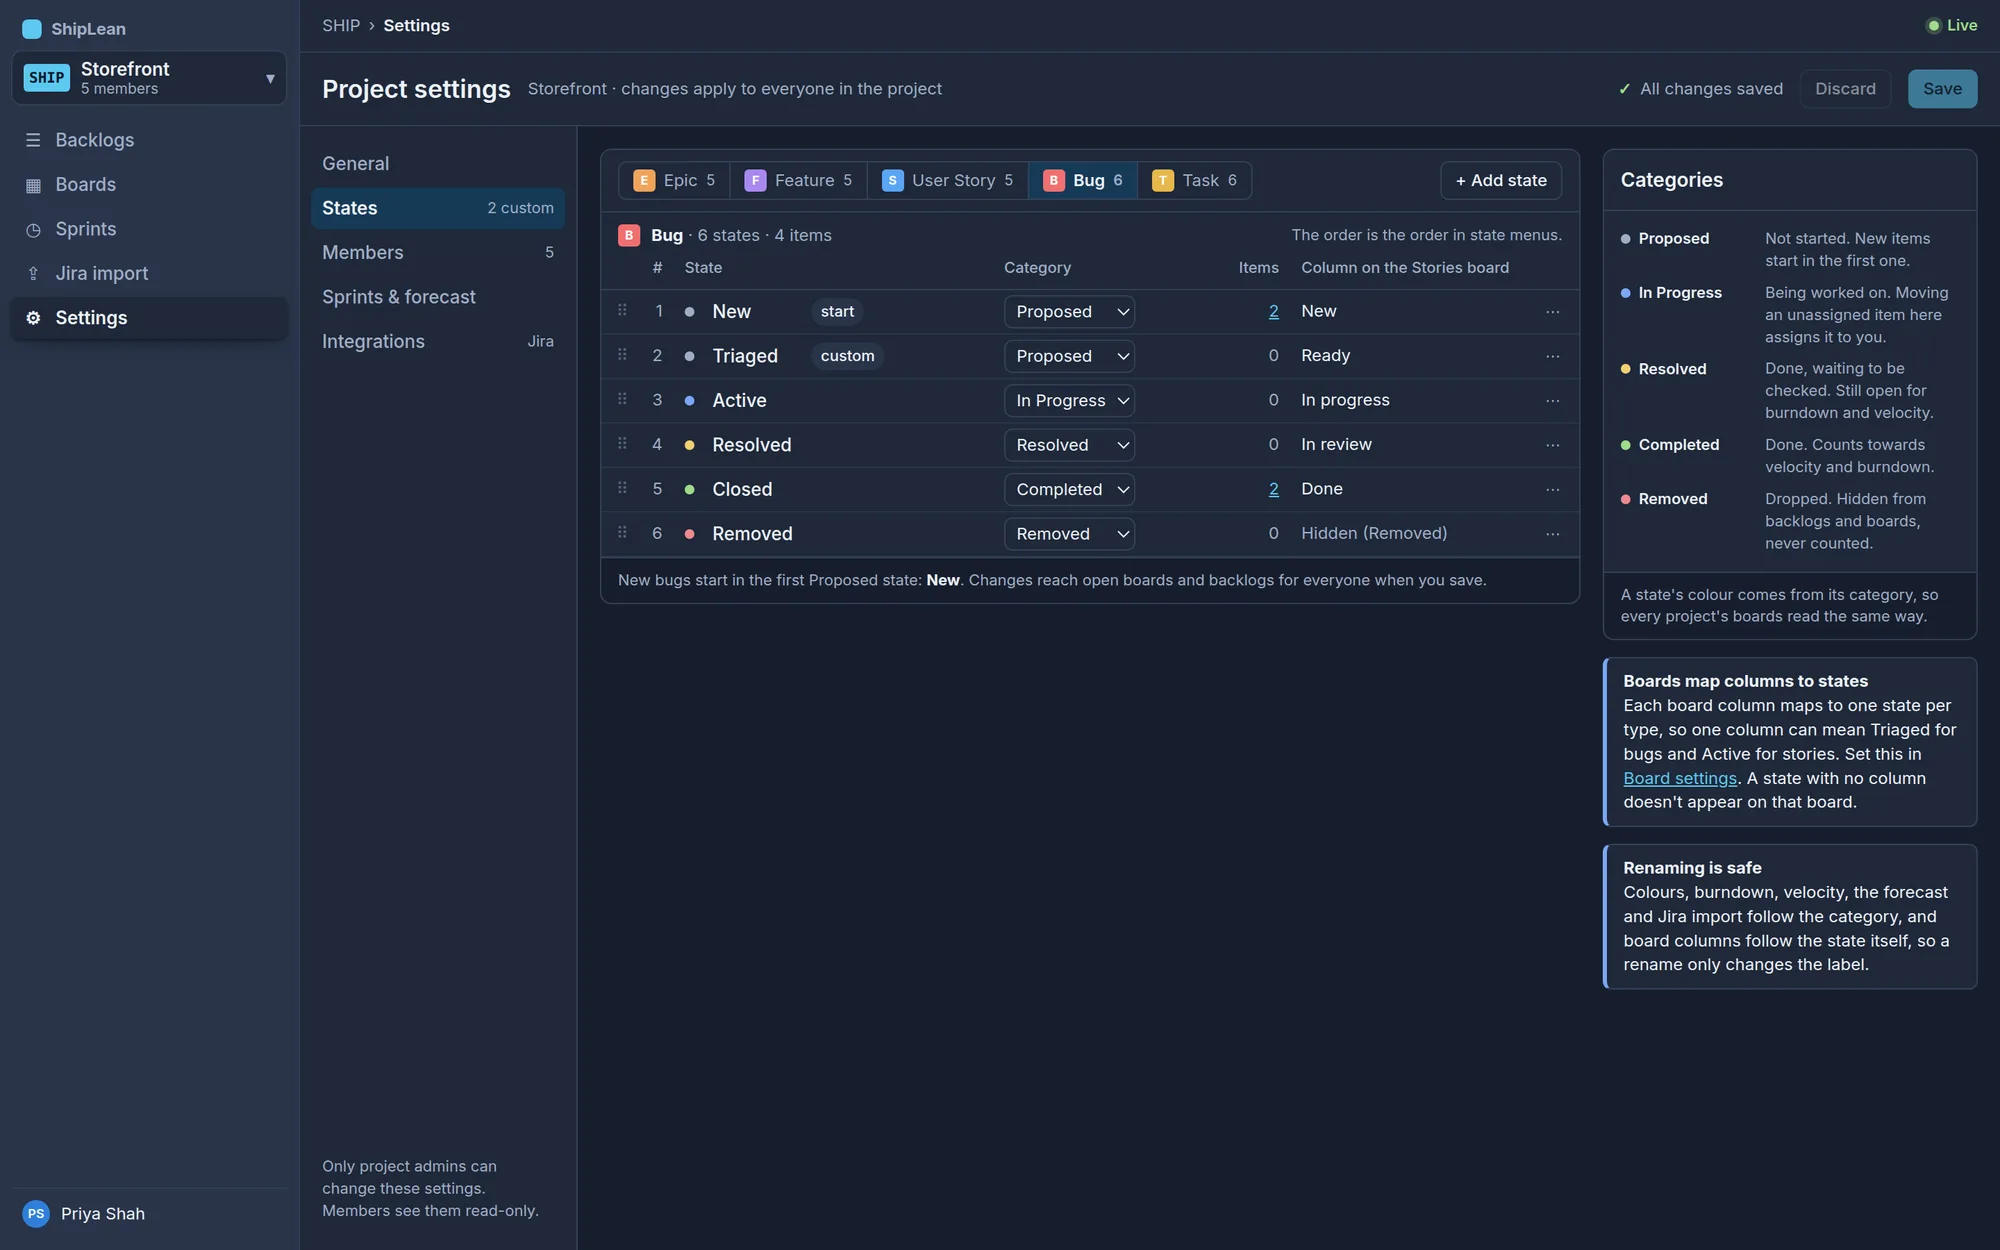Click the Discard button
The height and width of the screenshot is (1250, 2000).
(x=1845, y=89)
